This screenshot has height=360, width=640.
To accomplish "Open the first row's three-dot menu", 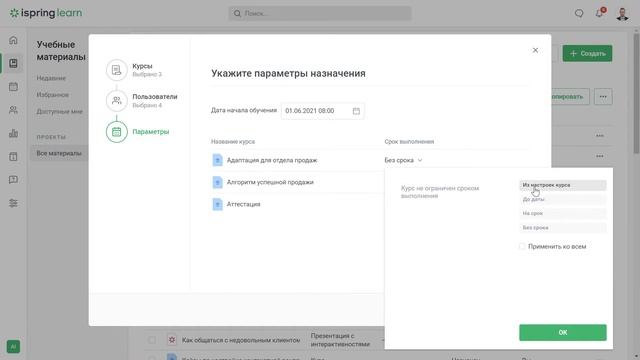I will tap(600, 136).
